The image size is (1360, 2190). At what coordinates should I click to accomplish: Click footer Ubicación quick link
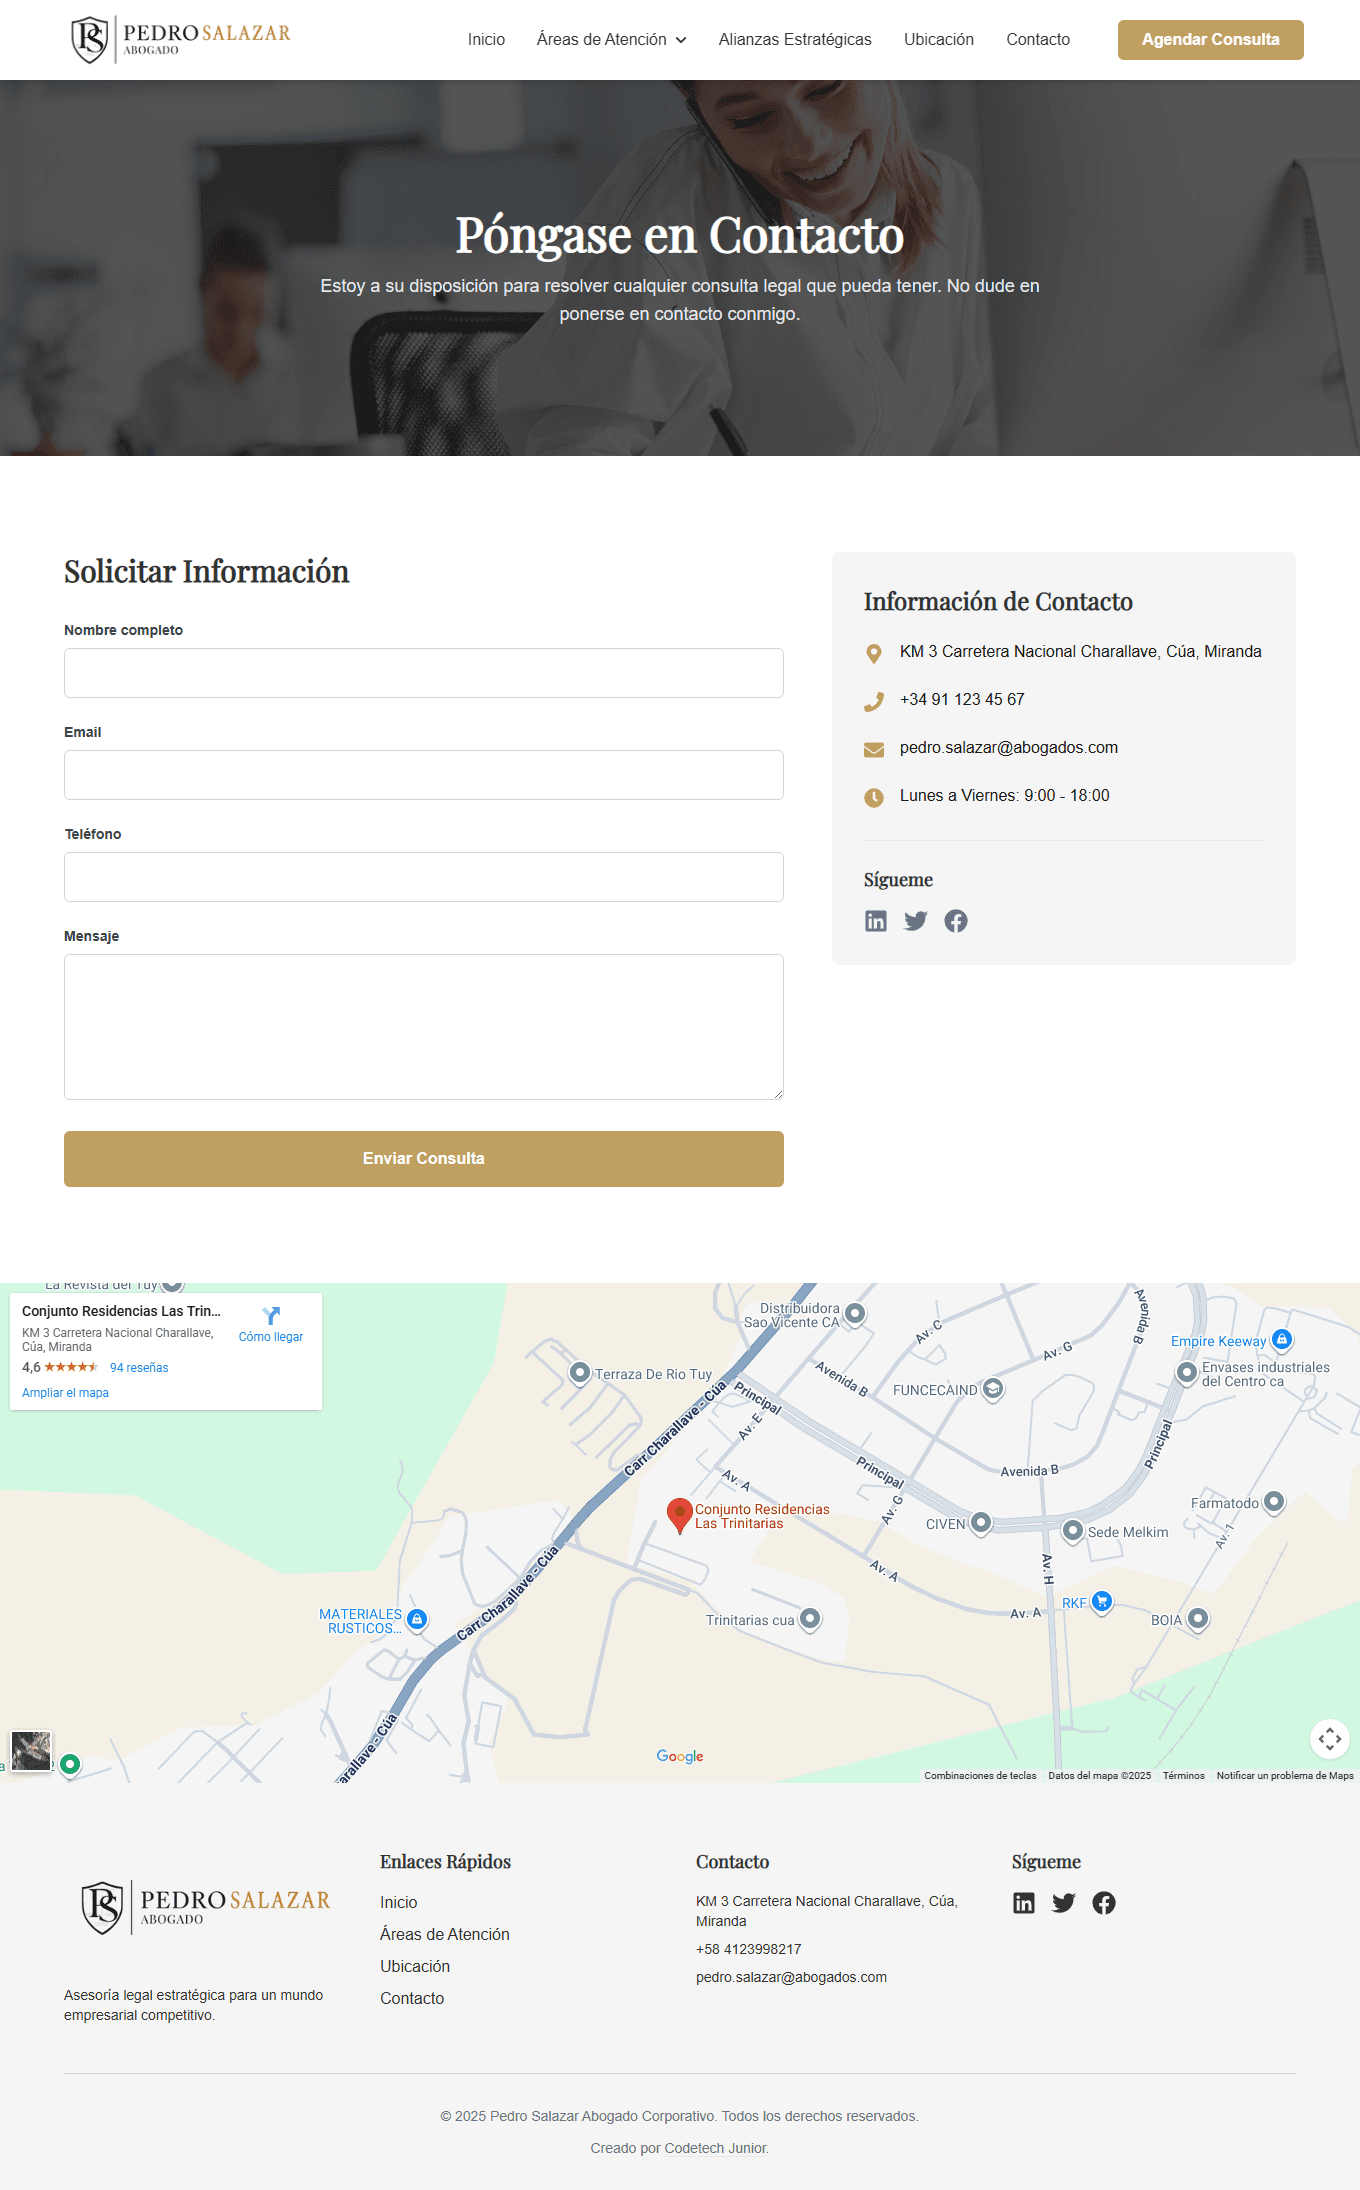pos(415,1966)
